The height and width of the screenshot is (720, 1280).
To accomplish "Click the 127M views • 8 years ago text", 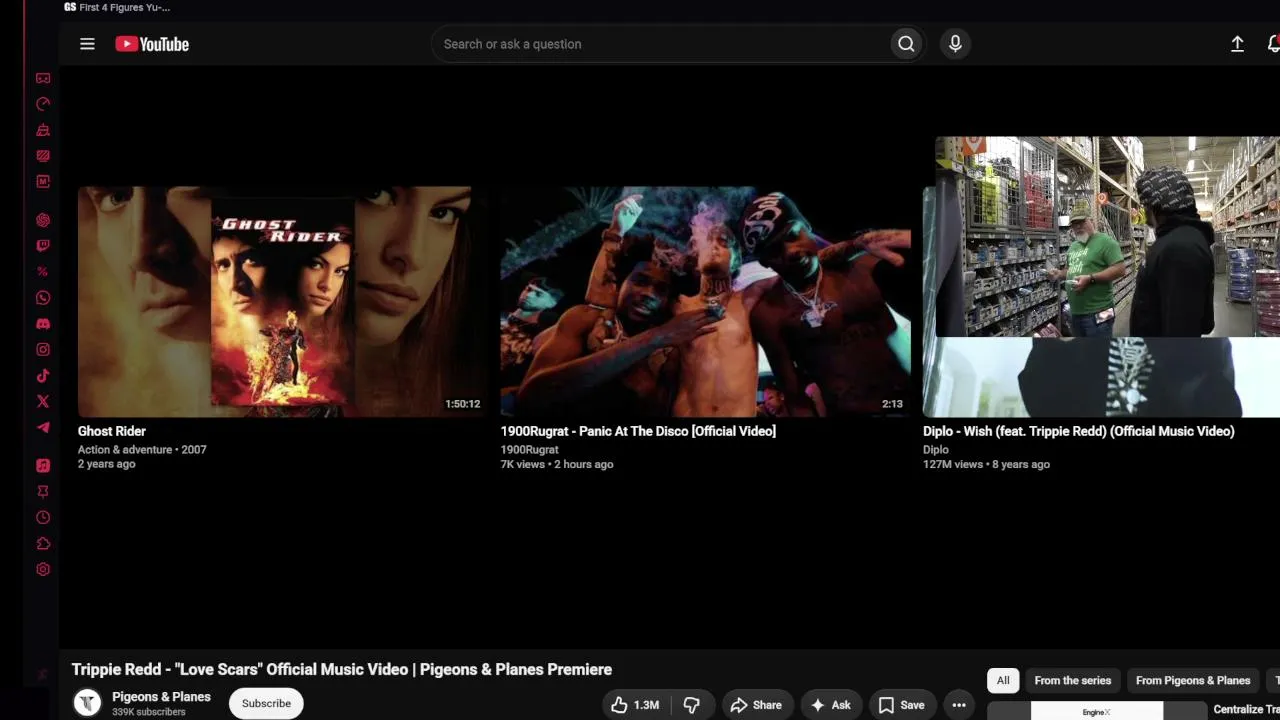I will (986, 464).
